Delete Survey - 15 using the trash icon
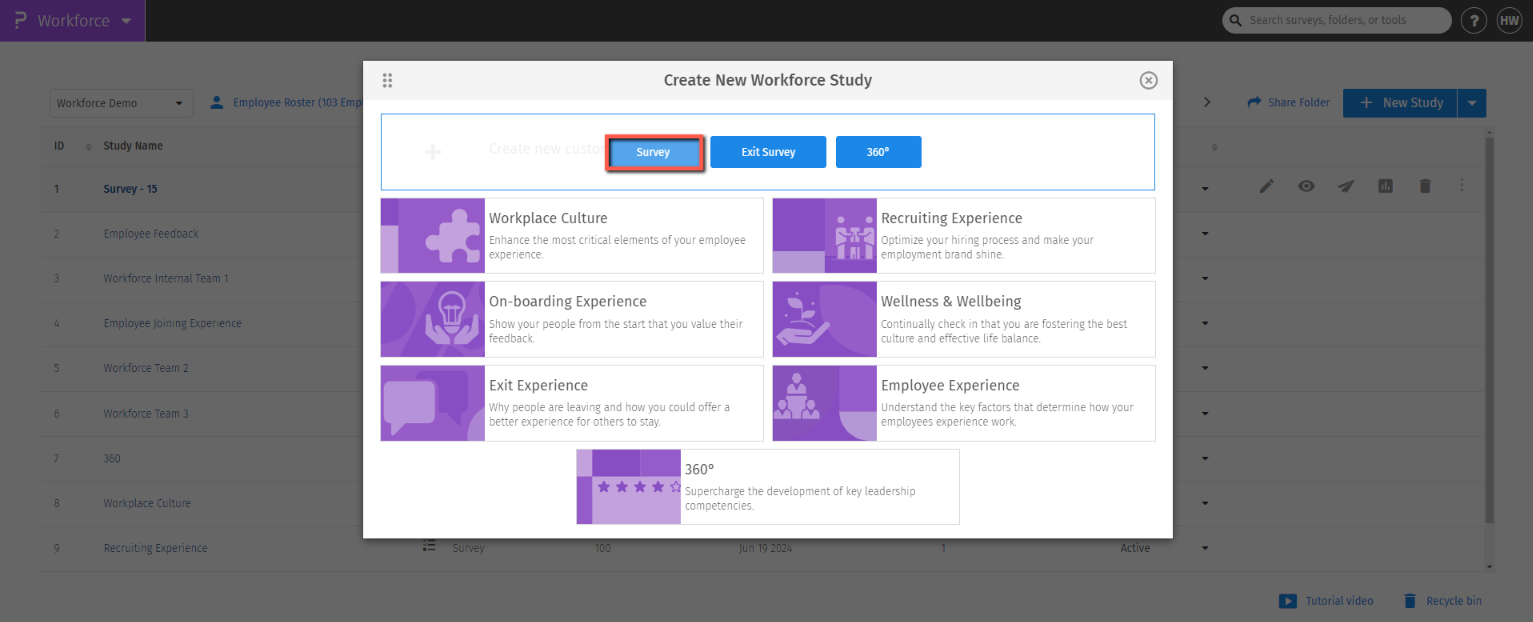Screen dimensions: 1533x622 pos(1425,186)
